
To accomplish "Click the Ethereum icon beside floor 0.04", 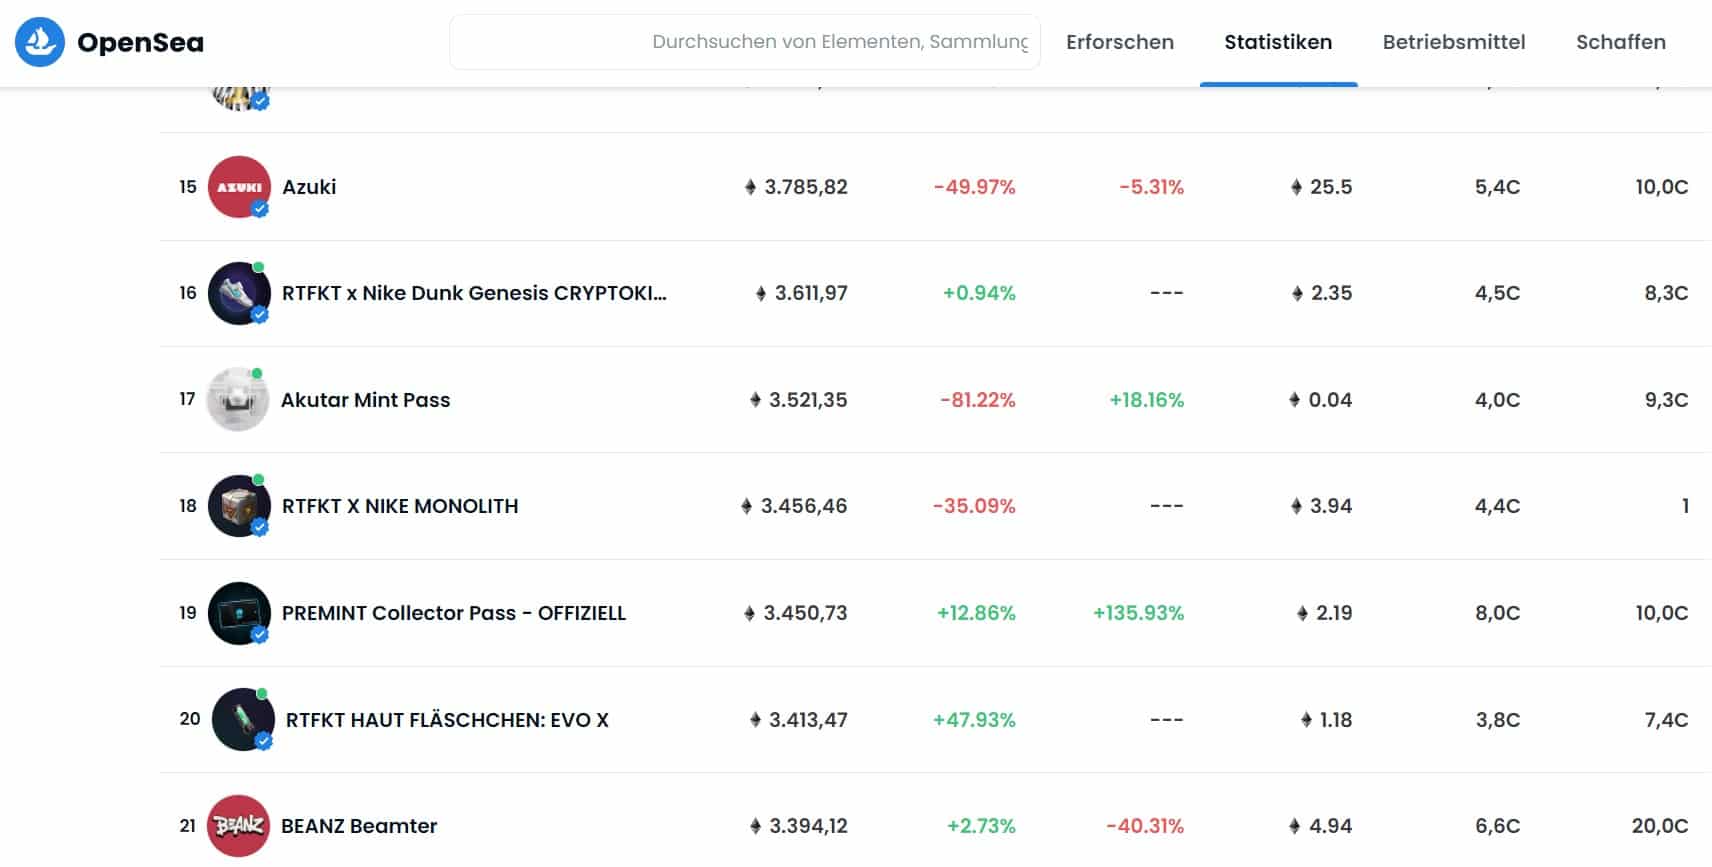I will pos(1295,400).
